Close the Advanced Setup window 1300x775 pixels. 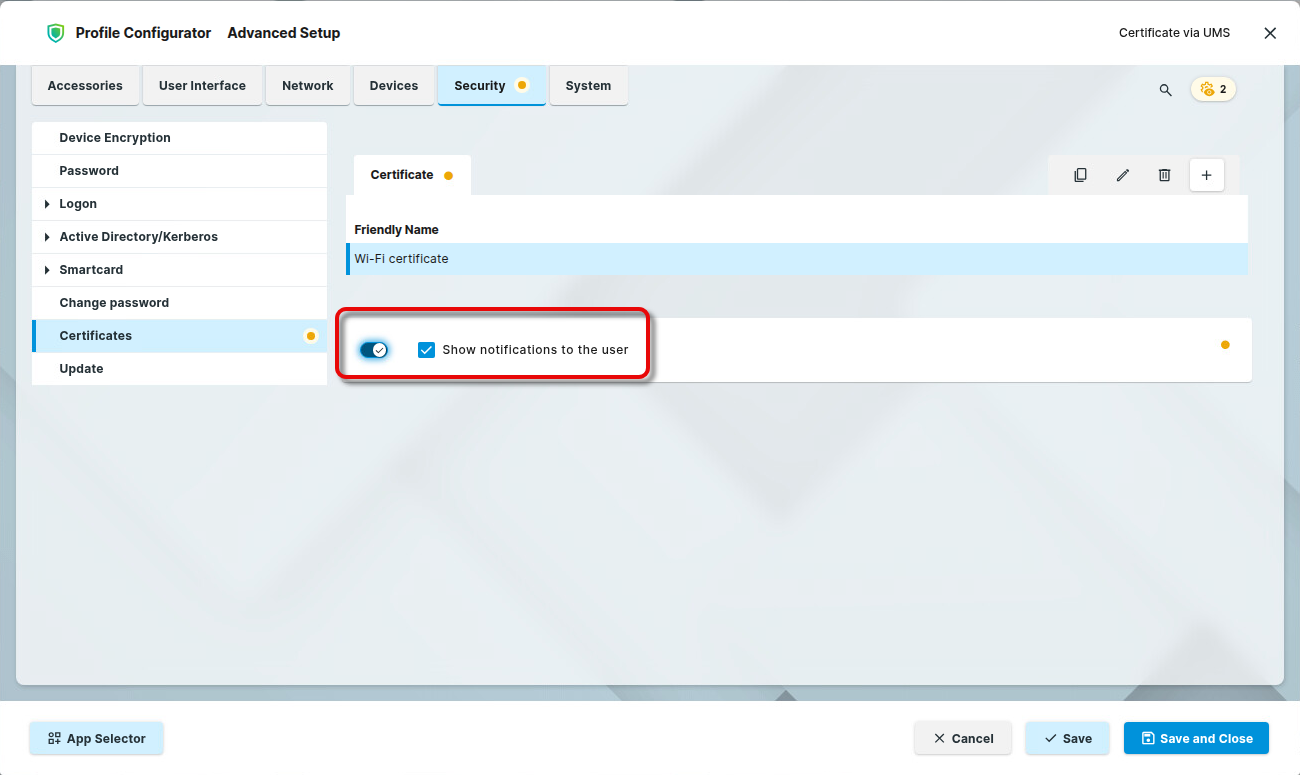click(x=1270, y=33)
